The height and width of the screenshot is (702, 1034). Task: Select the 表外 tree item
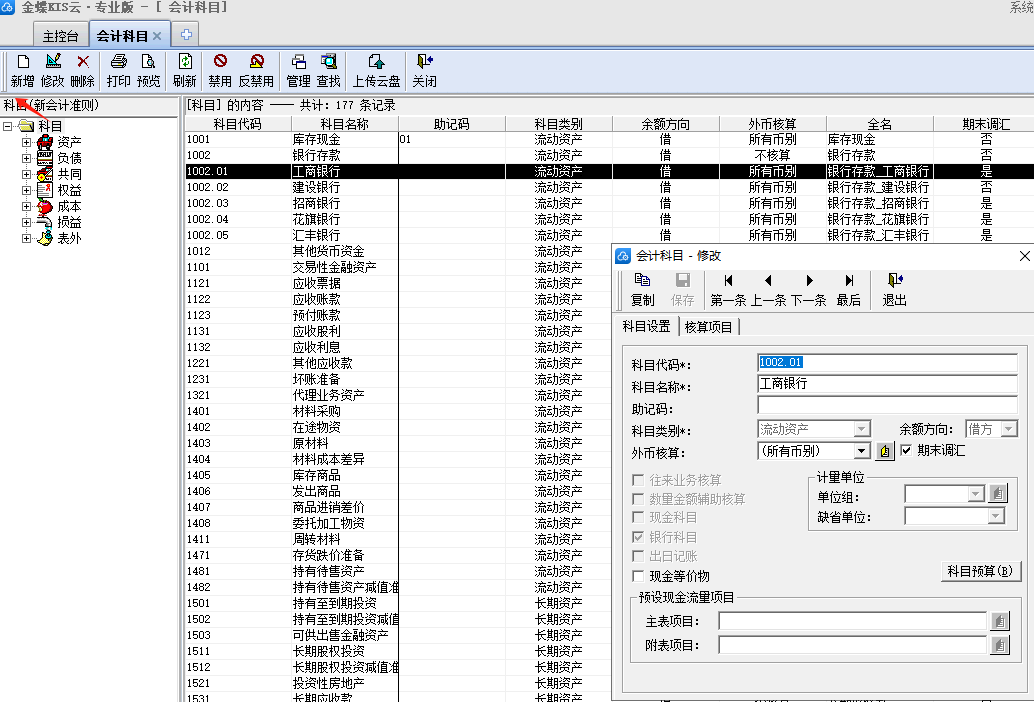click(x=69, y=238)
